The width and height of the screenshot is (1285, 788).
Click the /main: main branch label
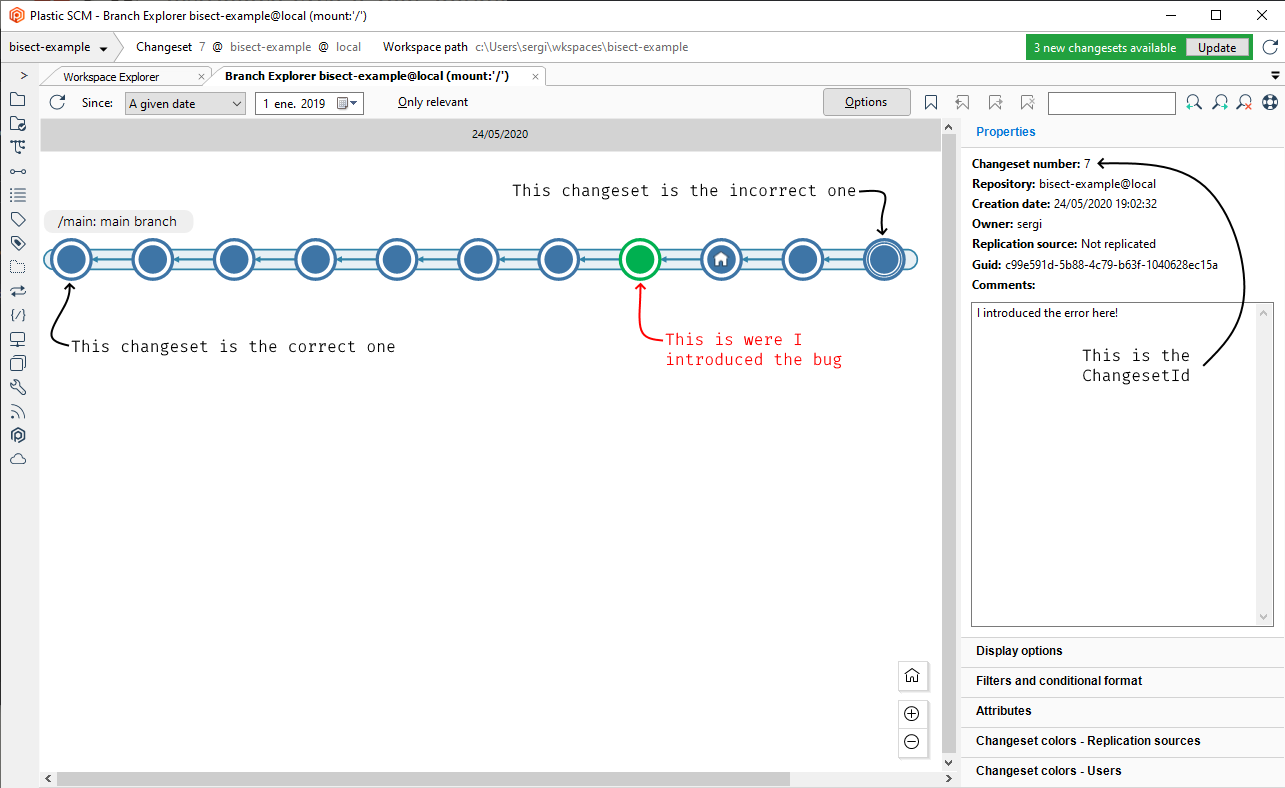tap(118, 222)
